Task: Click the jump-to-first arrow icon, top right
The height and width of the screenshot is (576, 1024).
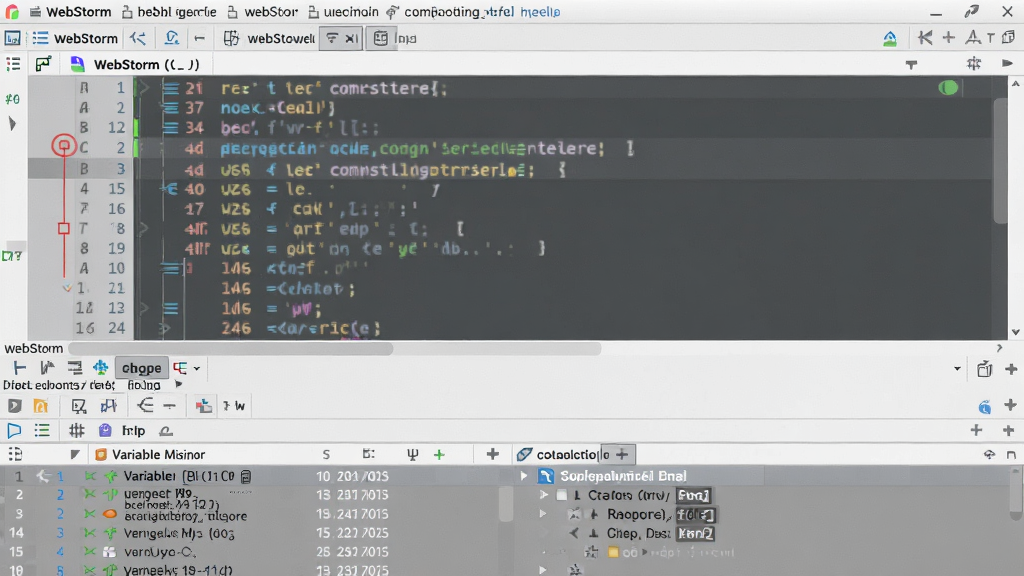Action: (925, 38)
